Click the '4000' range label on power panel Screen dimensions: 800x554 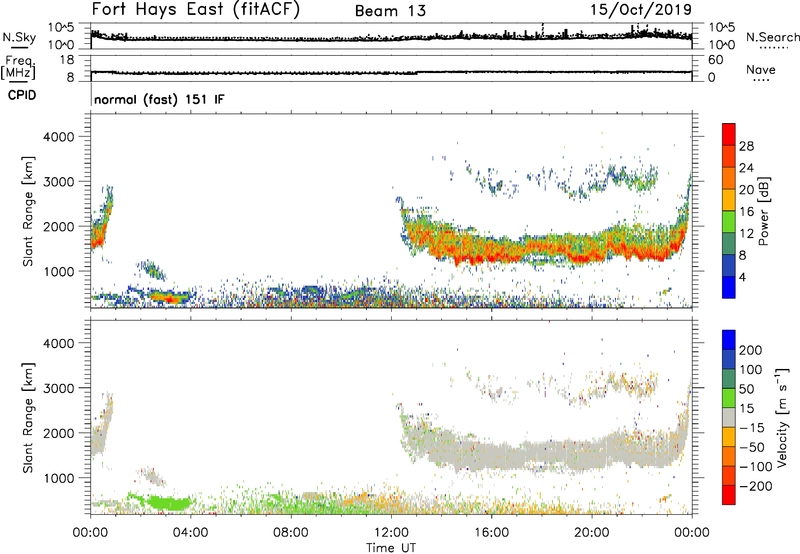(58, 137)
